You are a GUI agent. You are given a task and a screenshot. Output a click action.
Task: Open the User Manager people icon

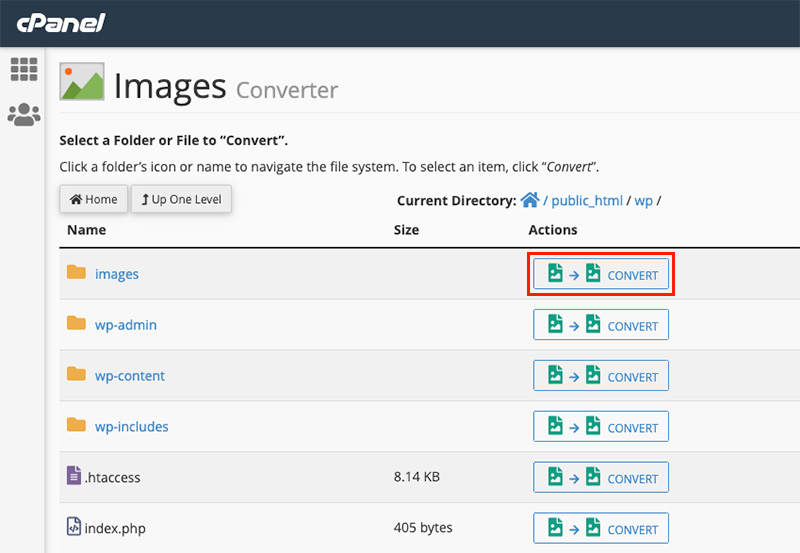pos(23,115)
